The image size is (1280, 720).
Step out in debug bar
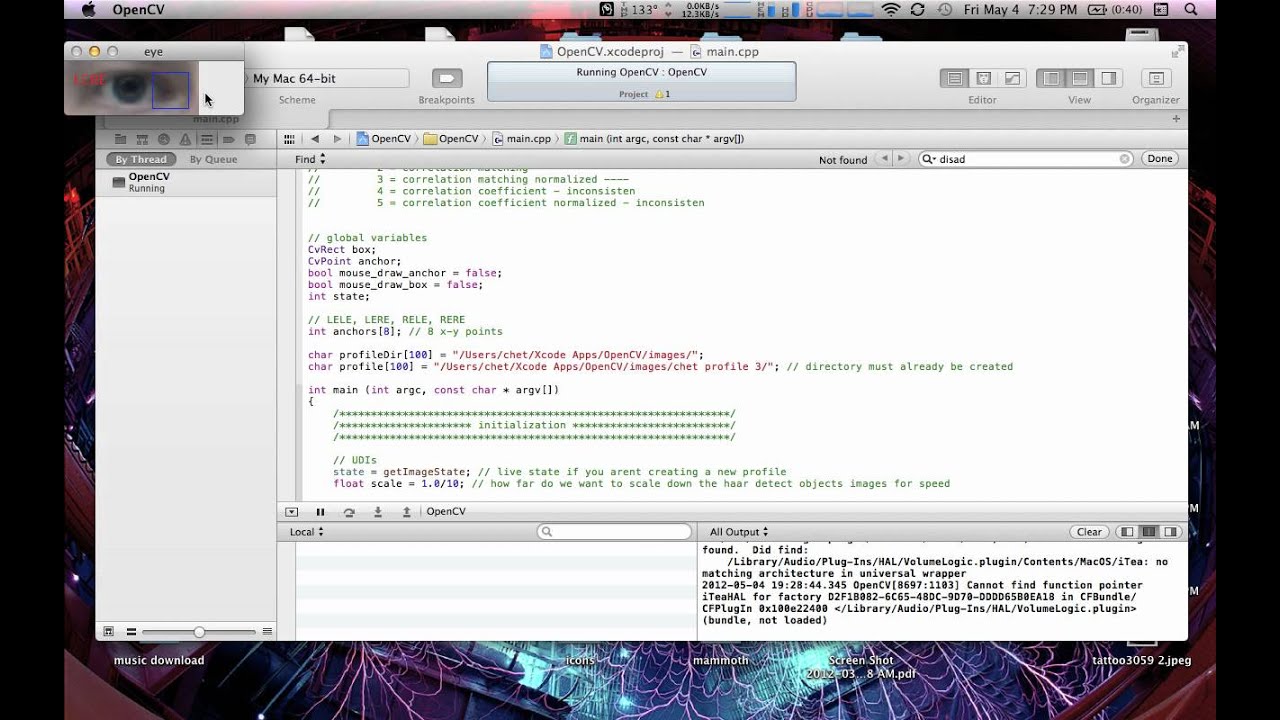tap(407, 512)
